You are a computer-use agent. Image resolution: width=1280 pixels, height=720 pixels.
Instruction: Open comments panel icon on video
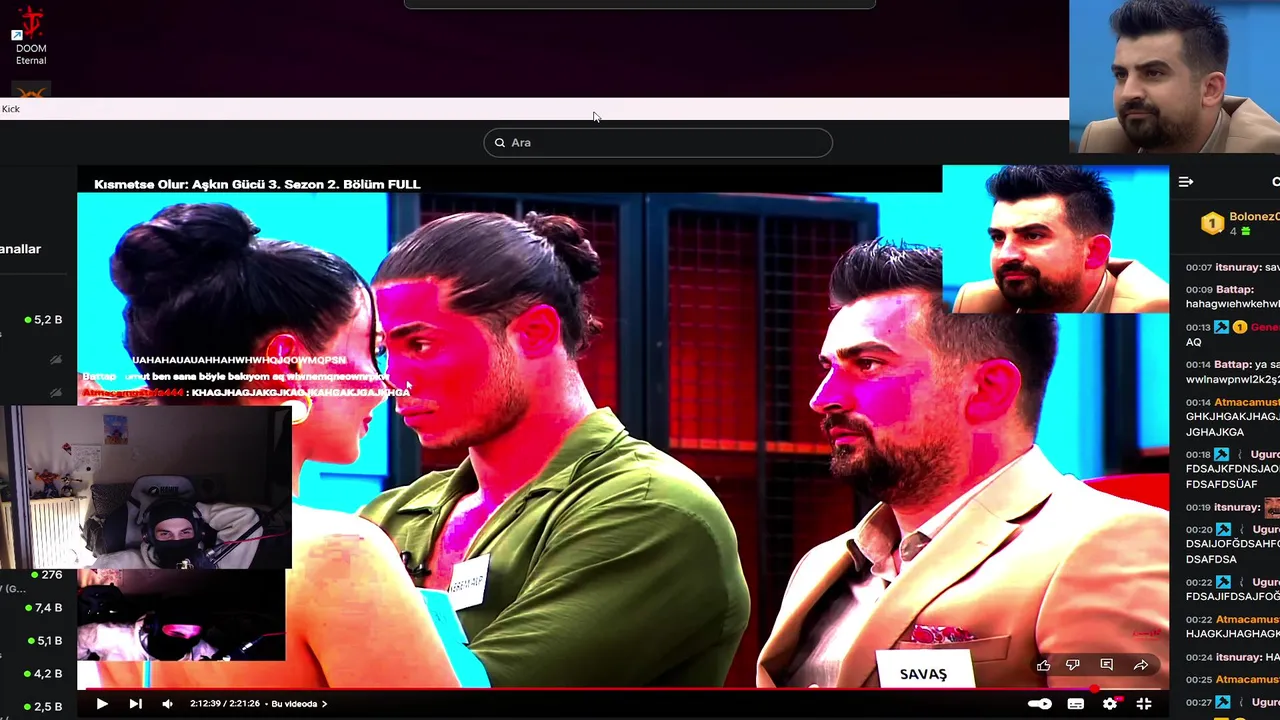[1107, 665]
